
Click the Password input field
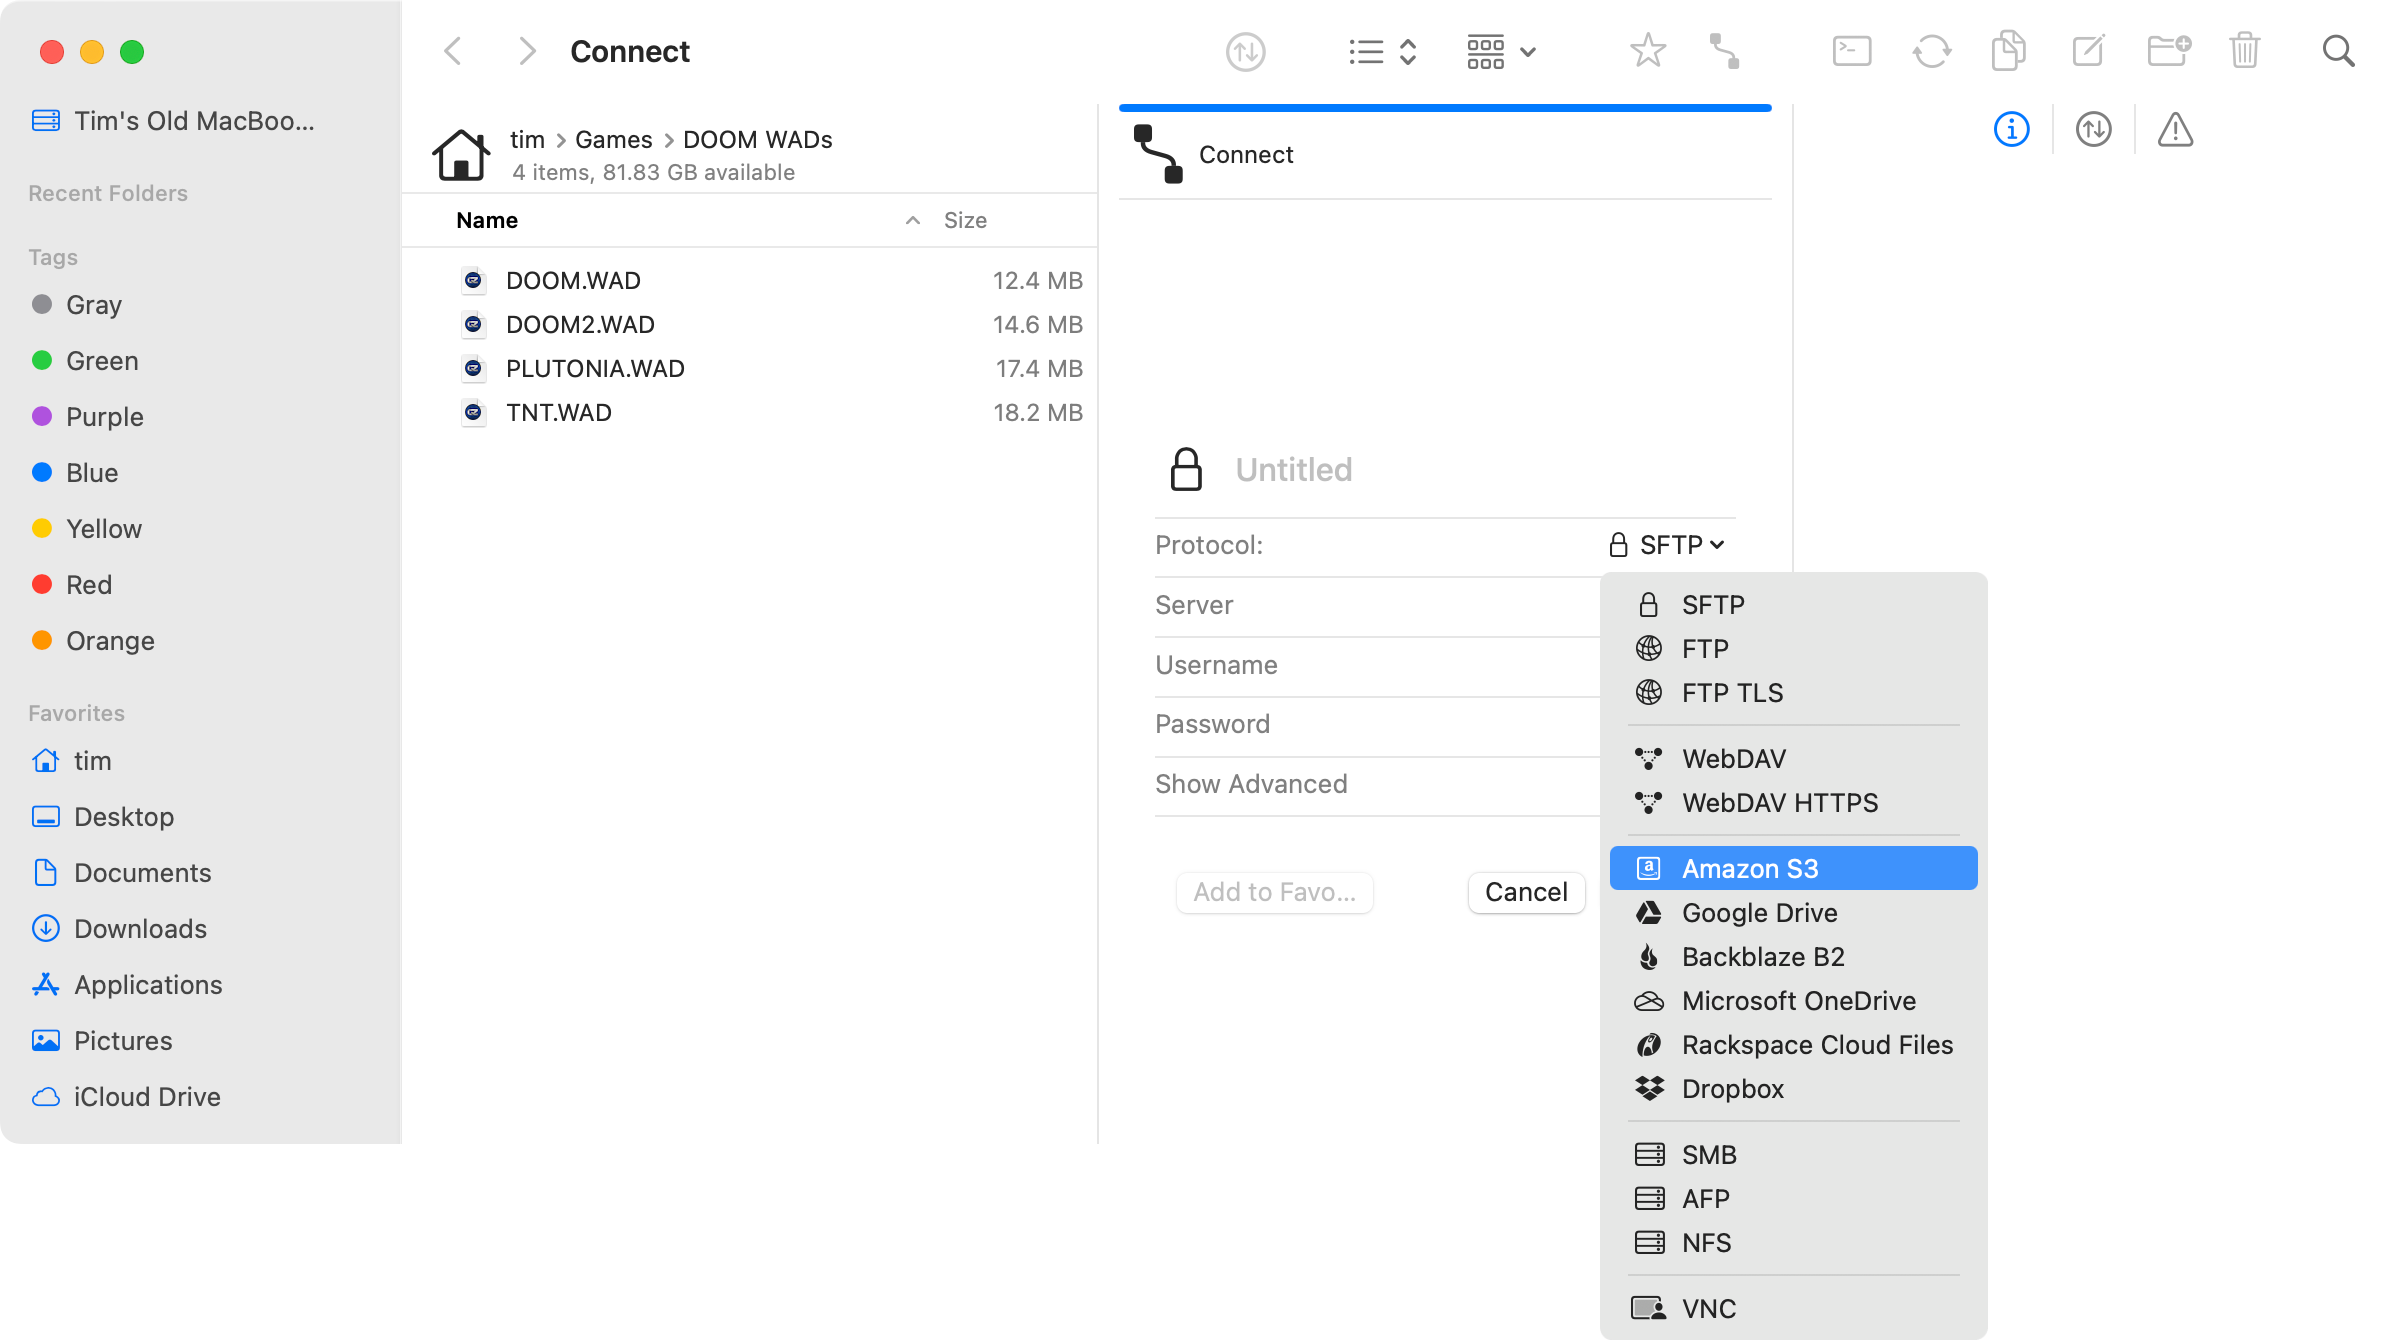pyautogui.click(x=1377, y=724)
